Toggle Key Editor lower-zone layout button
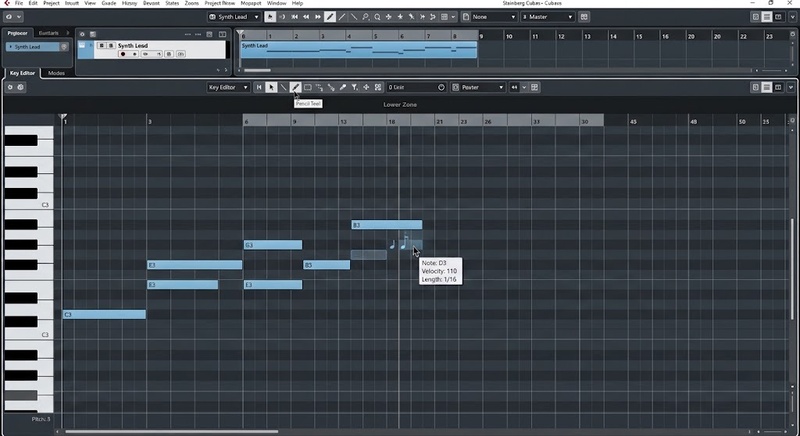Viewport: 800px width, 436px height. pos(767,87)
